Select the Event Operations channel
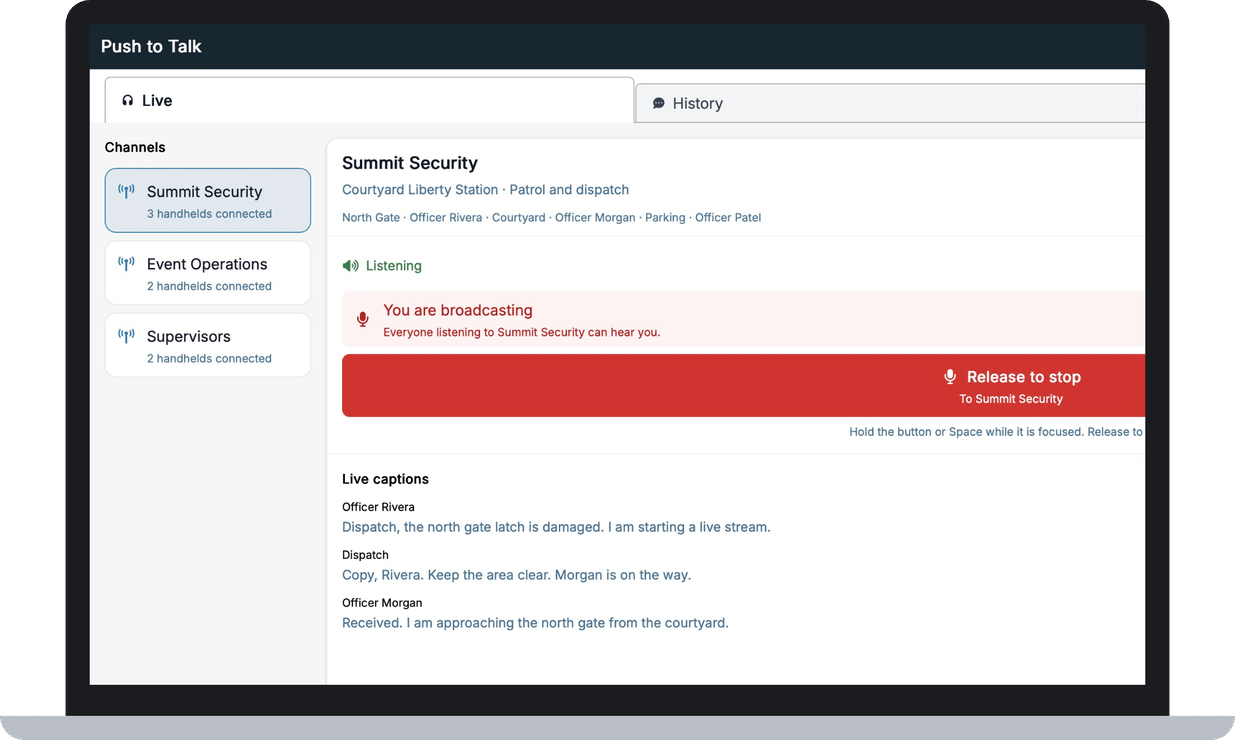This screenshot has height=740, width=1235. pos(208,273)
